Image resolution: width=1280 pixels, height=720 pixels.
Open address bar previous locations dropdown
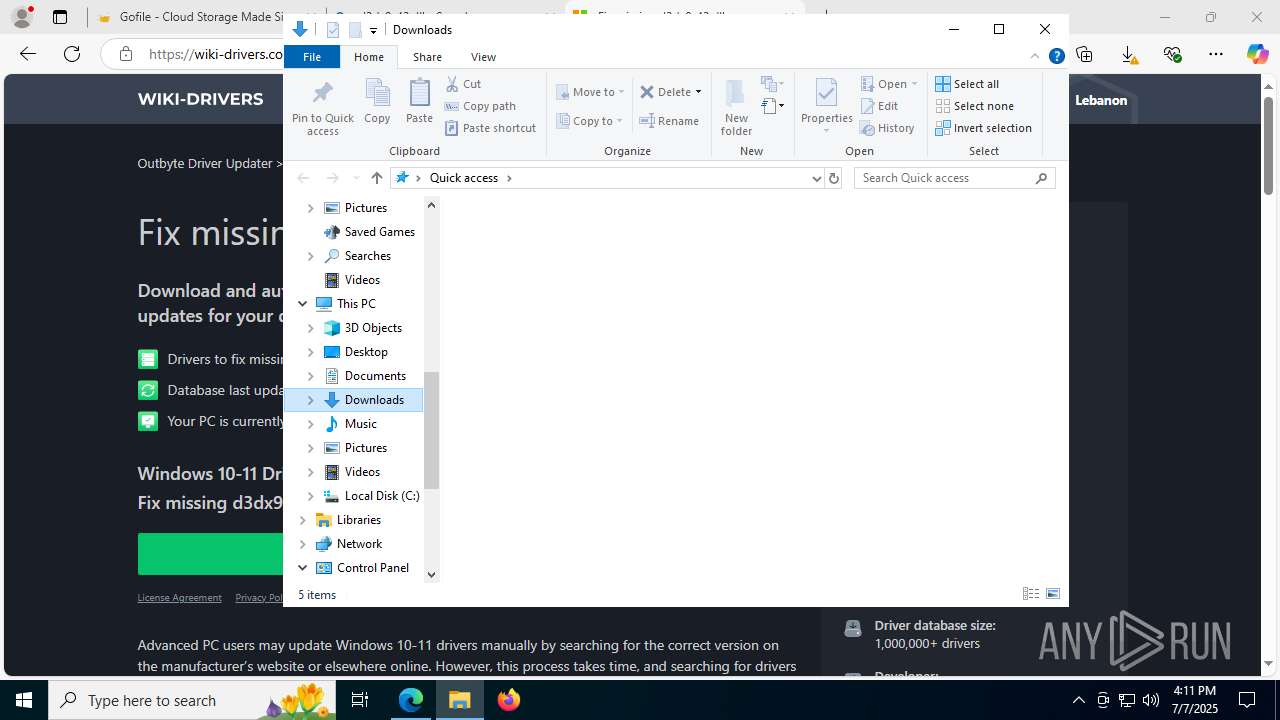816,178
